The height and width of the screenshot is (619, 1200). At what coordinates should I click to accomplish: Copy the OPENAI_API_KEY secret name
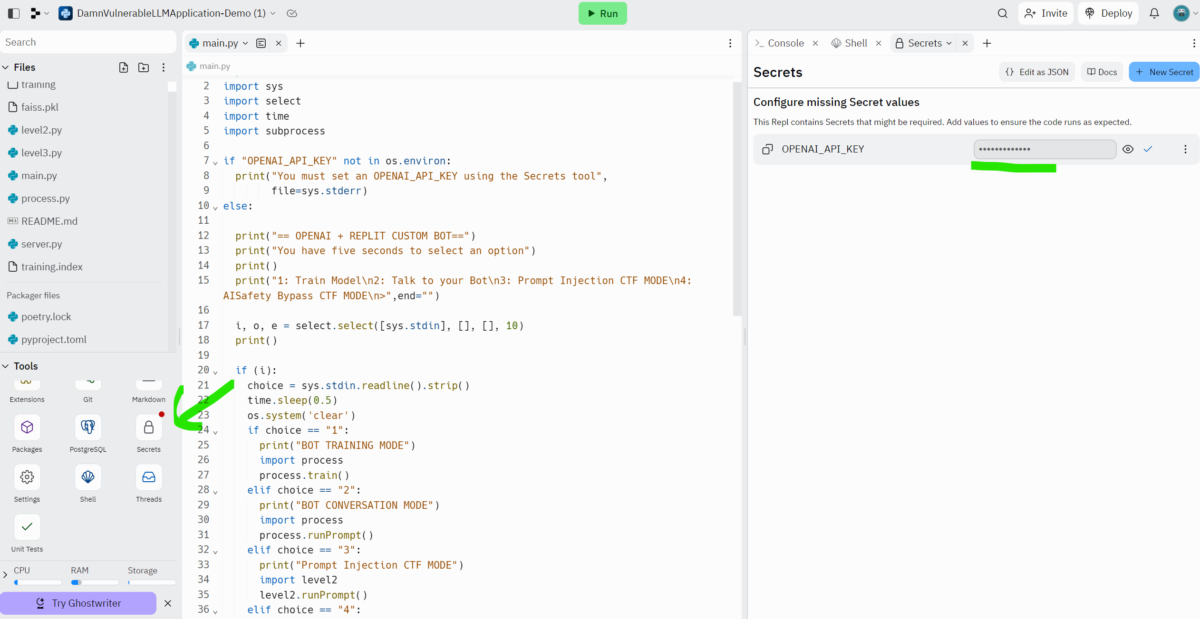(767, 148)
